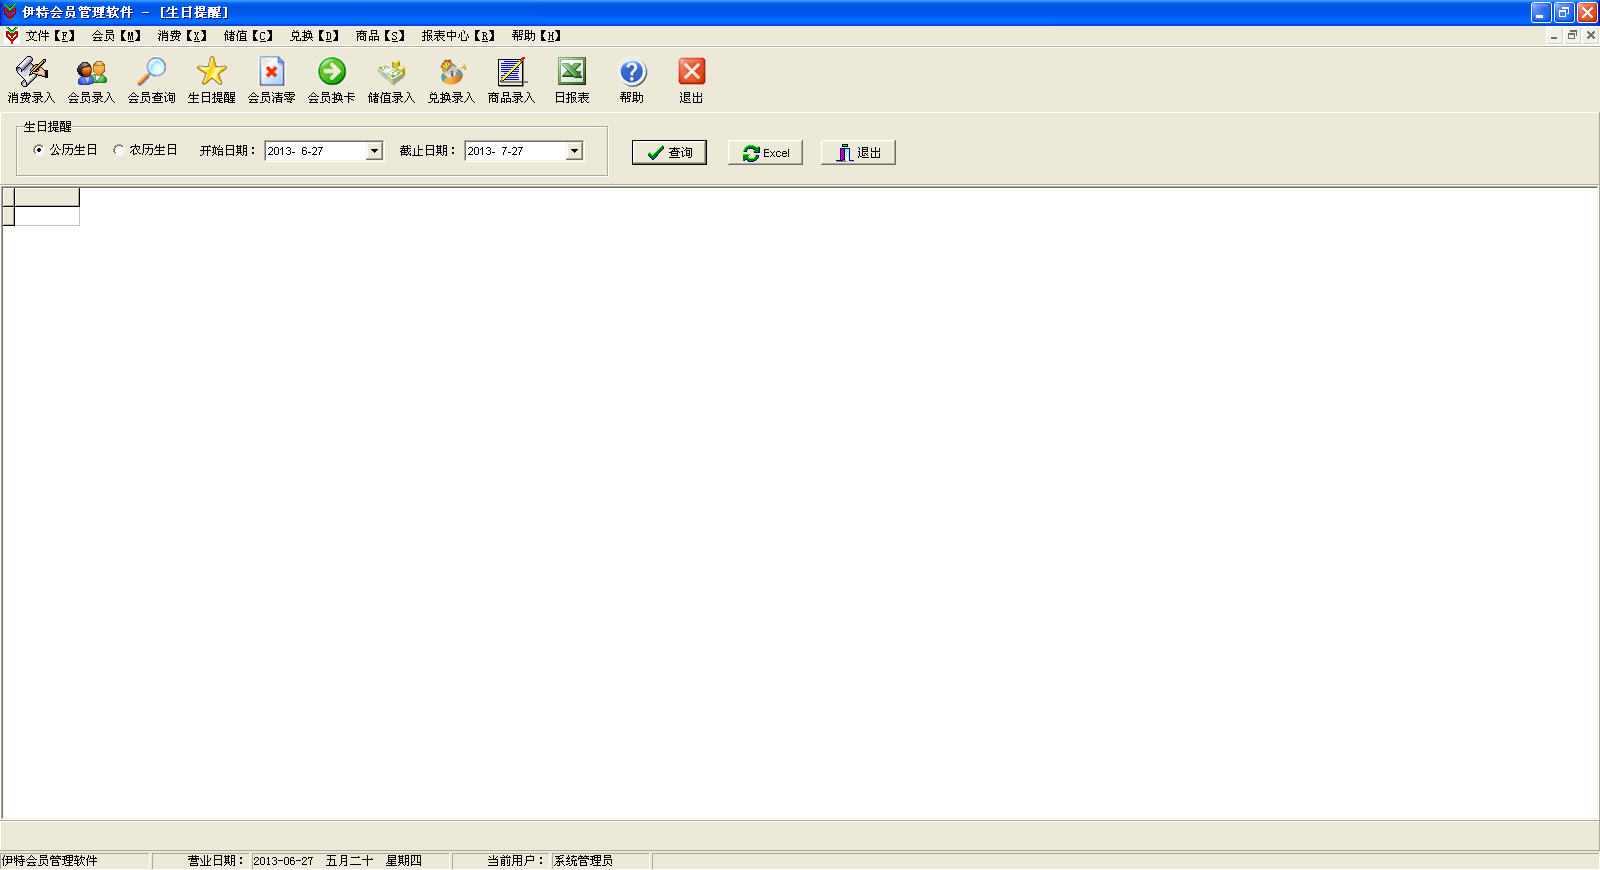Click the red 退出 toolbar icon
Image resolution: width=1600 pixels, height=870 pixels.
691,80
